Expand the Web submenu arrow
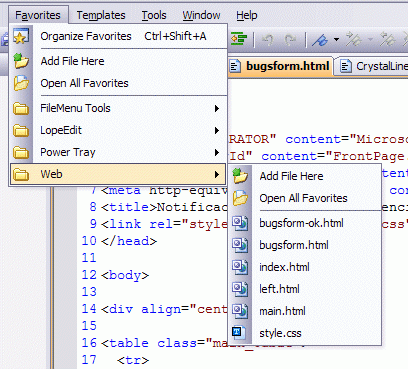This screenshot has width=408, height=369. tap(217, 174)
